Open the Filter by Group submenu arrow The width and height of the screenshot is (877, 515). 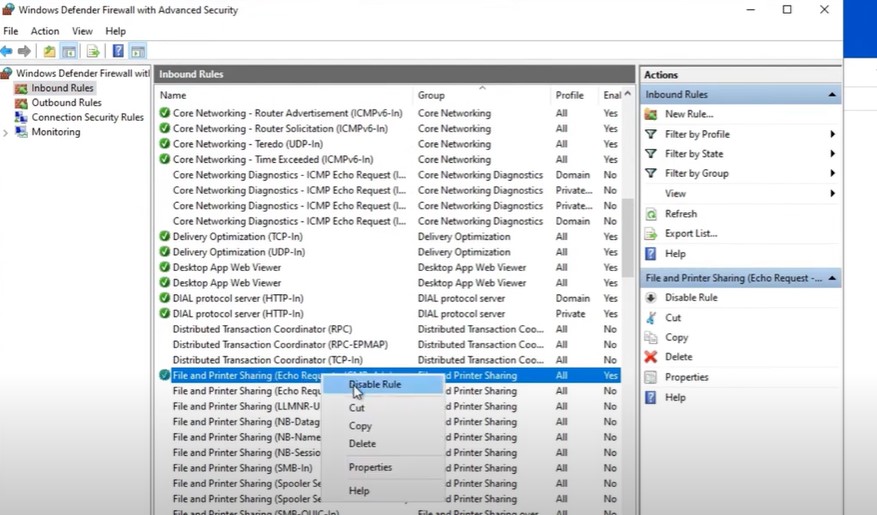[832, 173]
